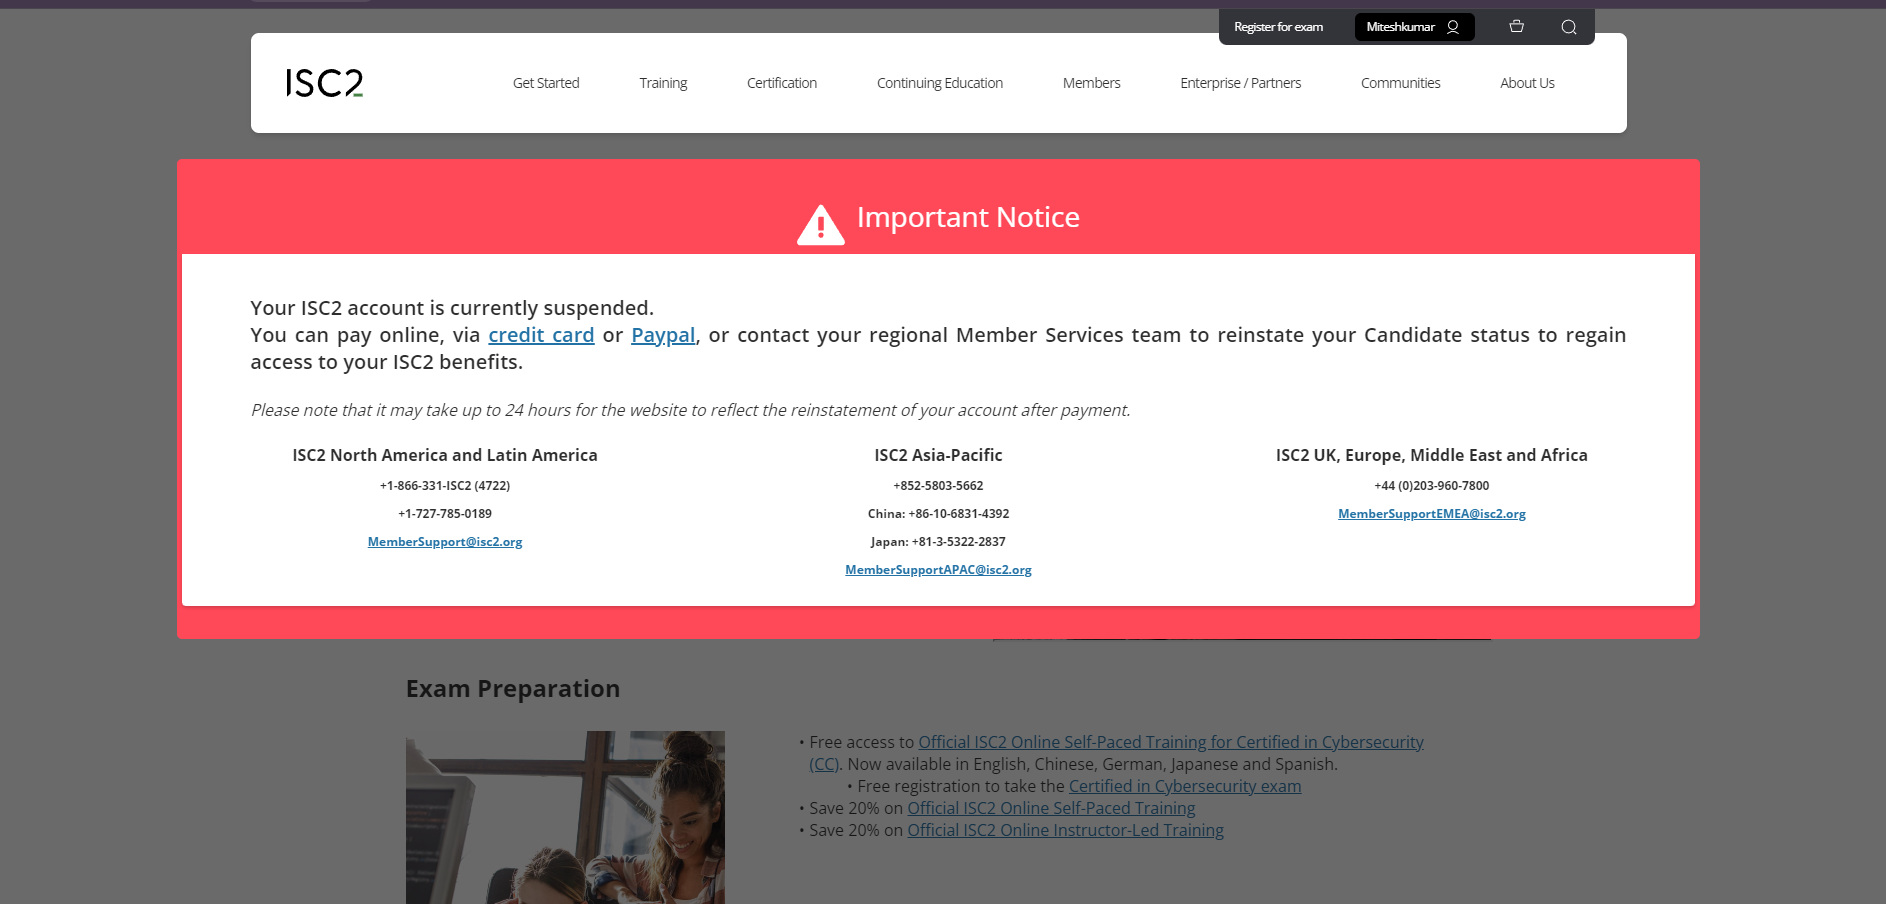The width and height of the screenshot is (1886, 904).
Task: Open Official ISC2 Online Instructor-Led Training link
Action: tap(1064, 830)
